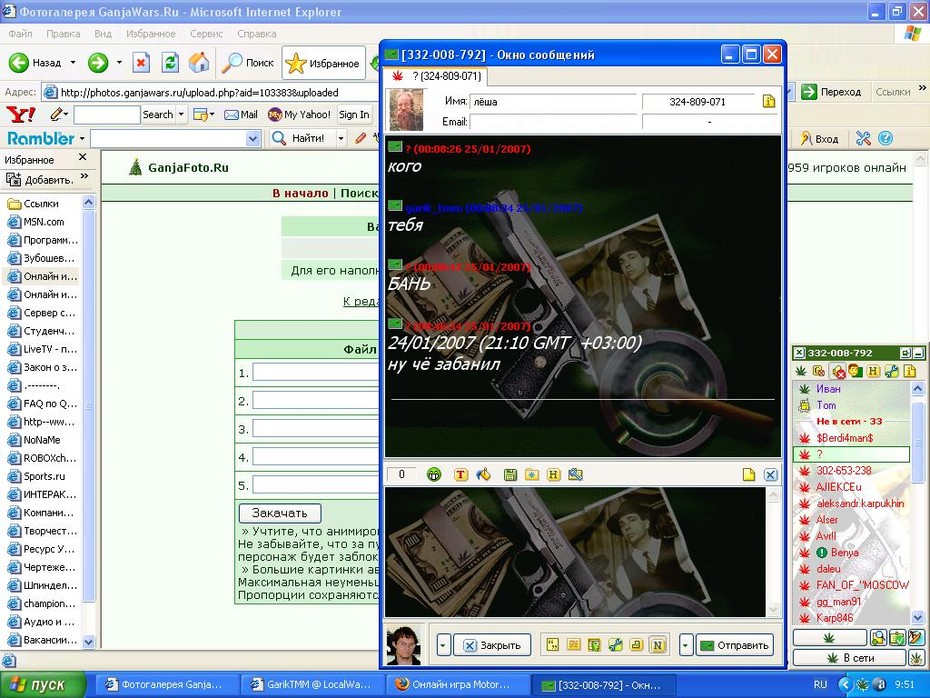Image resolution: width=930 pixels, height=698 pixels.
Task: Open the Rambler search box dropdown
Action: pos(253,139)
